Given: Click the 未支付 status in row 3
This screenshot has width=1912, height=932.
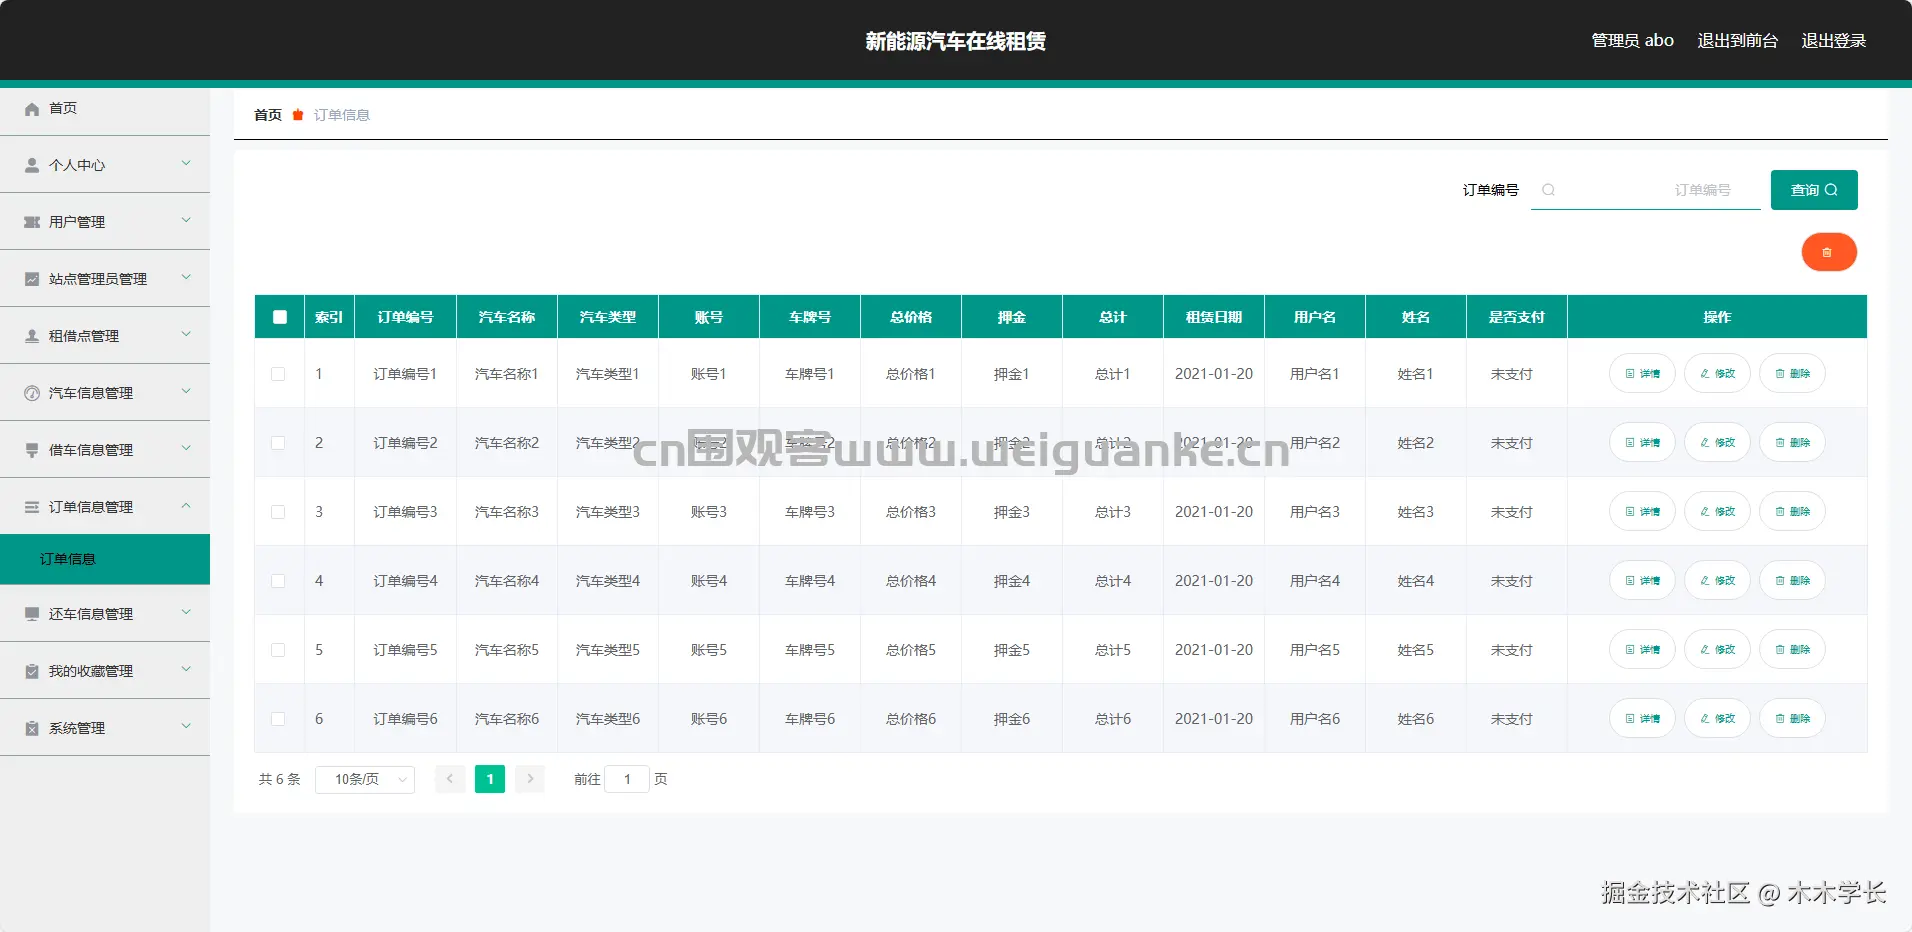Looking at the screenshot, I should point(1512,512).
